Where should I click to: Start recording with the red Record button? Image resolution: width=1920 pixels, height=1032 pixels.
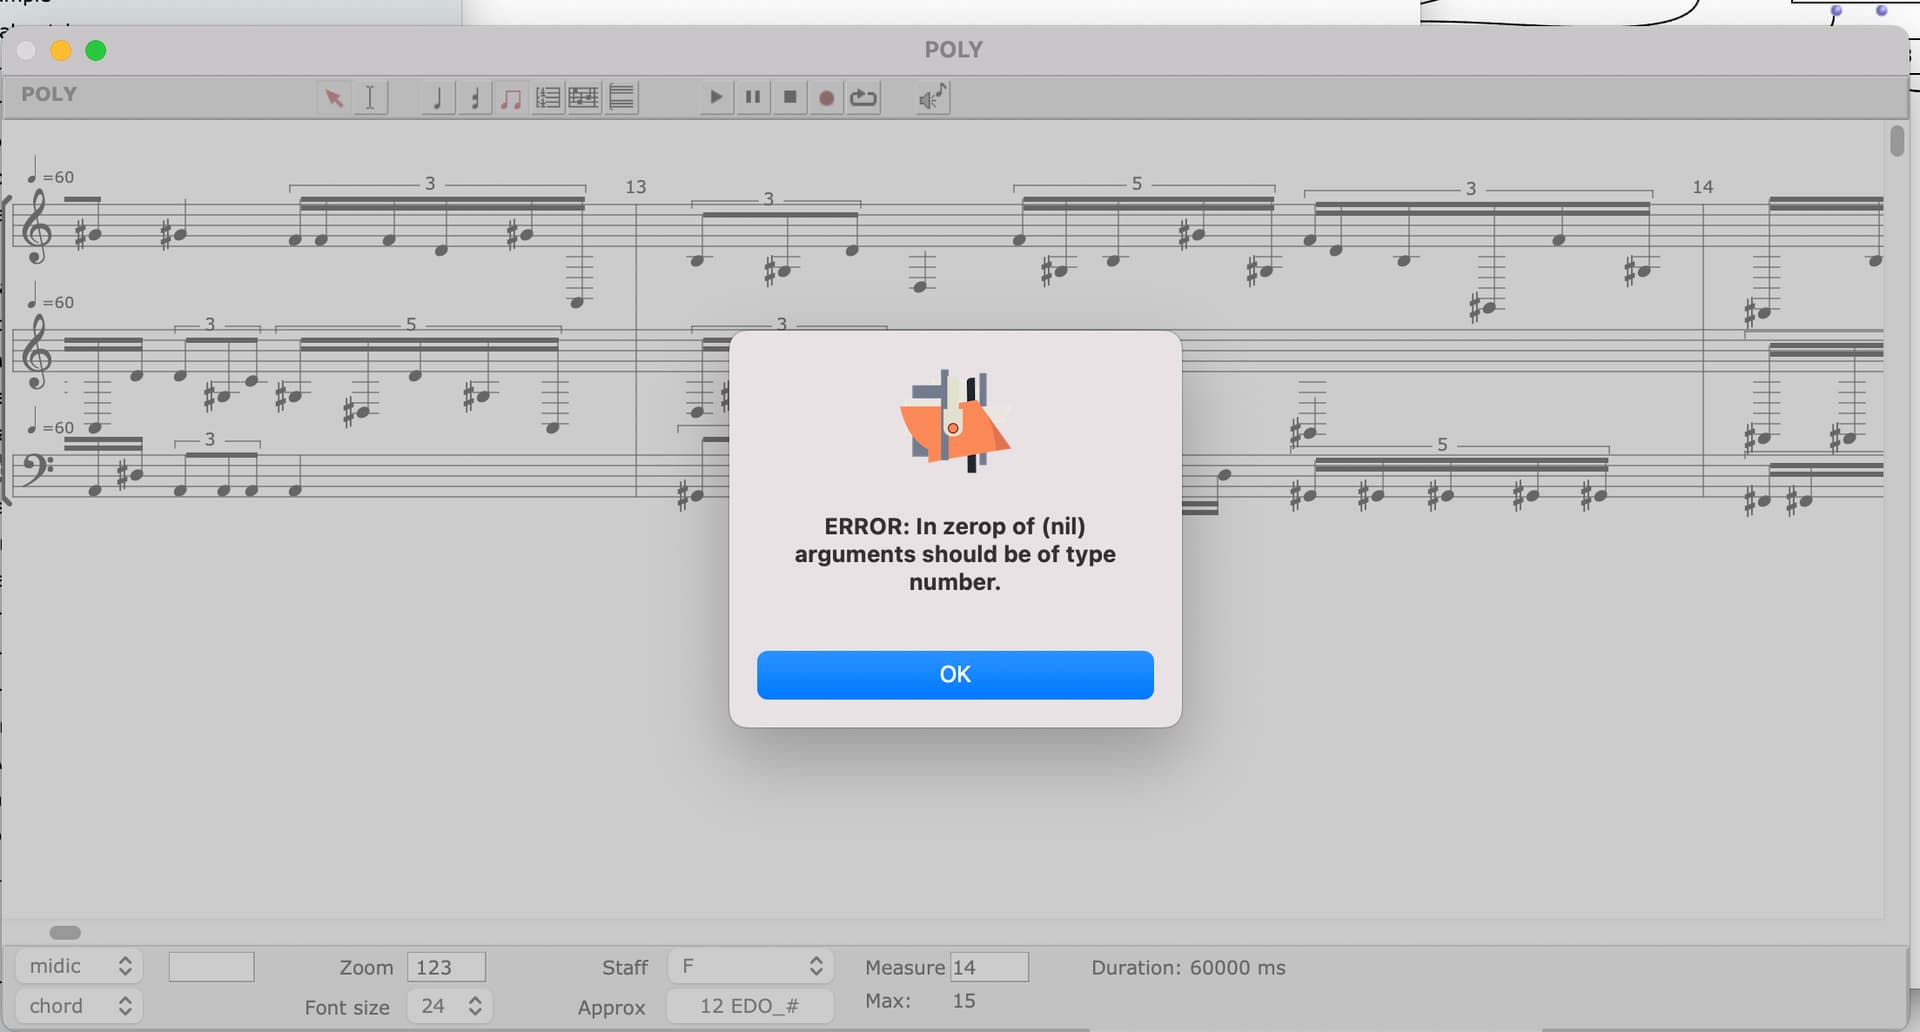pyautogui.click(x=826, y=98)
